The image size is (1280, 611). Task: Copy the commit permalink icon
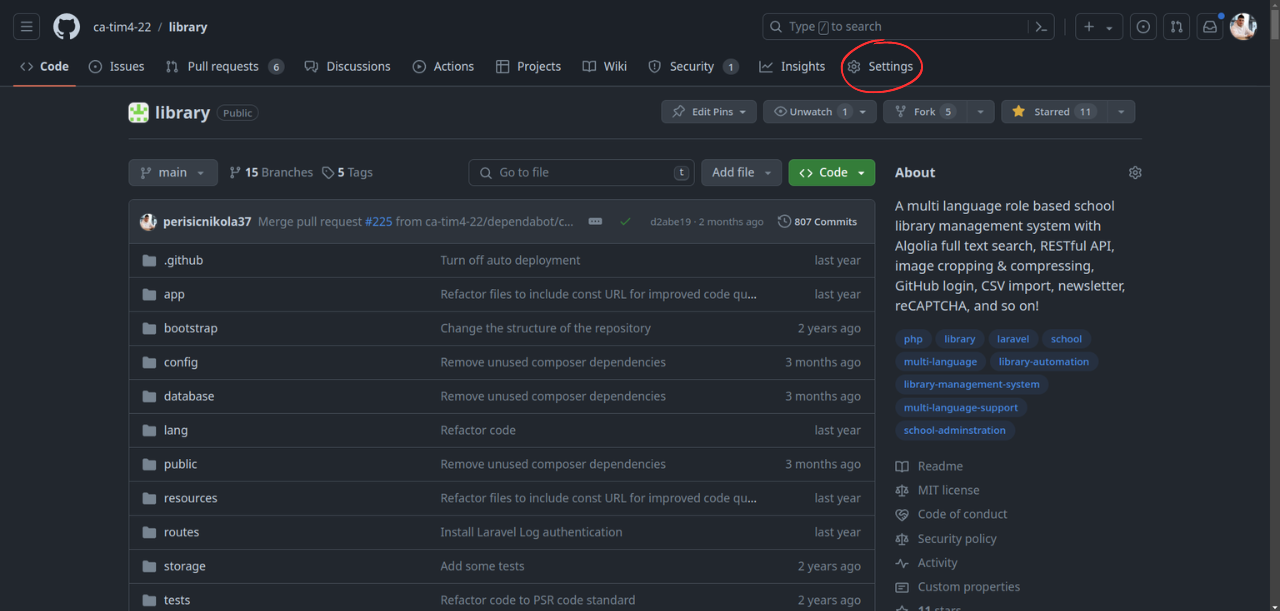(595, 221)
